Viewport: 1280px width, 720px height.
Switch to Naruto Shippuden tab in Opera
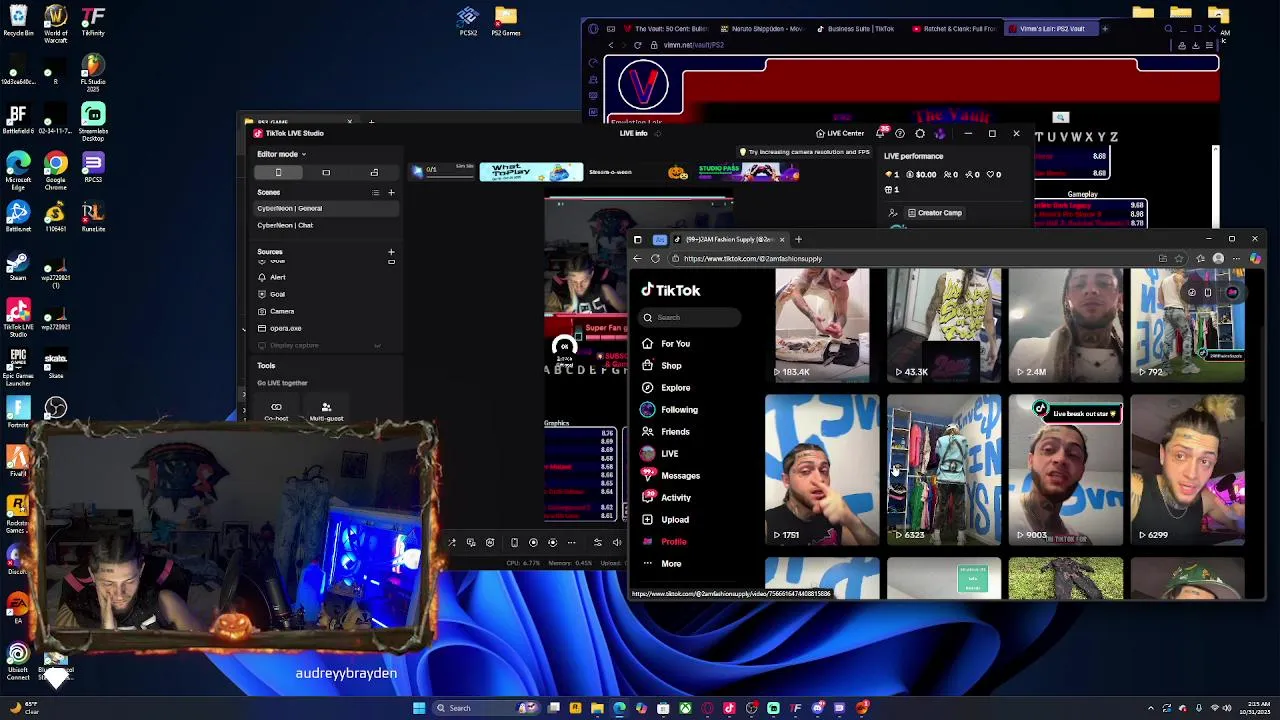(x=763, y=29)
